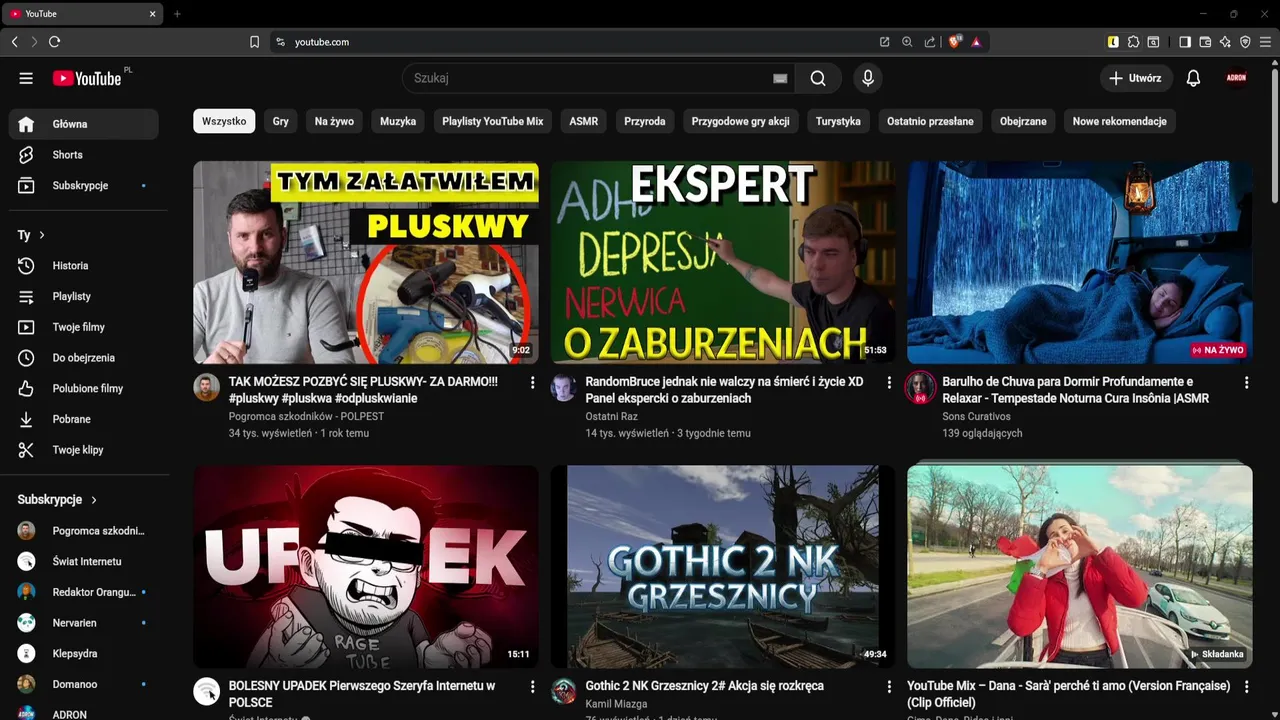Play the TYM ZAŁATWIŁEM PLUSKWY thumbnail
Screen dimensions: 1280x720
(366, 262)
